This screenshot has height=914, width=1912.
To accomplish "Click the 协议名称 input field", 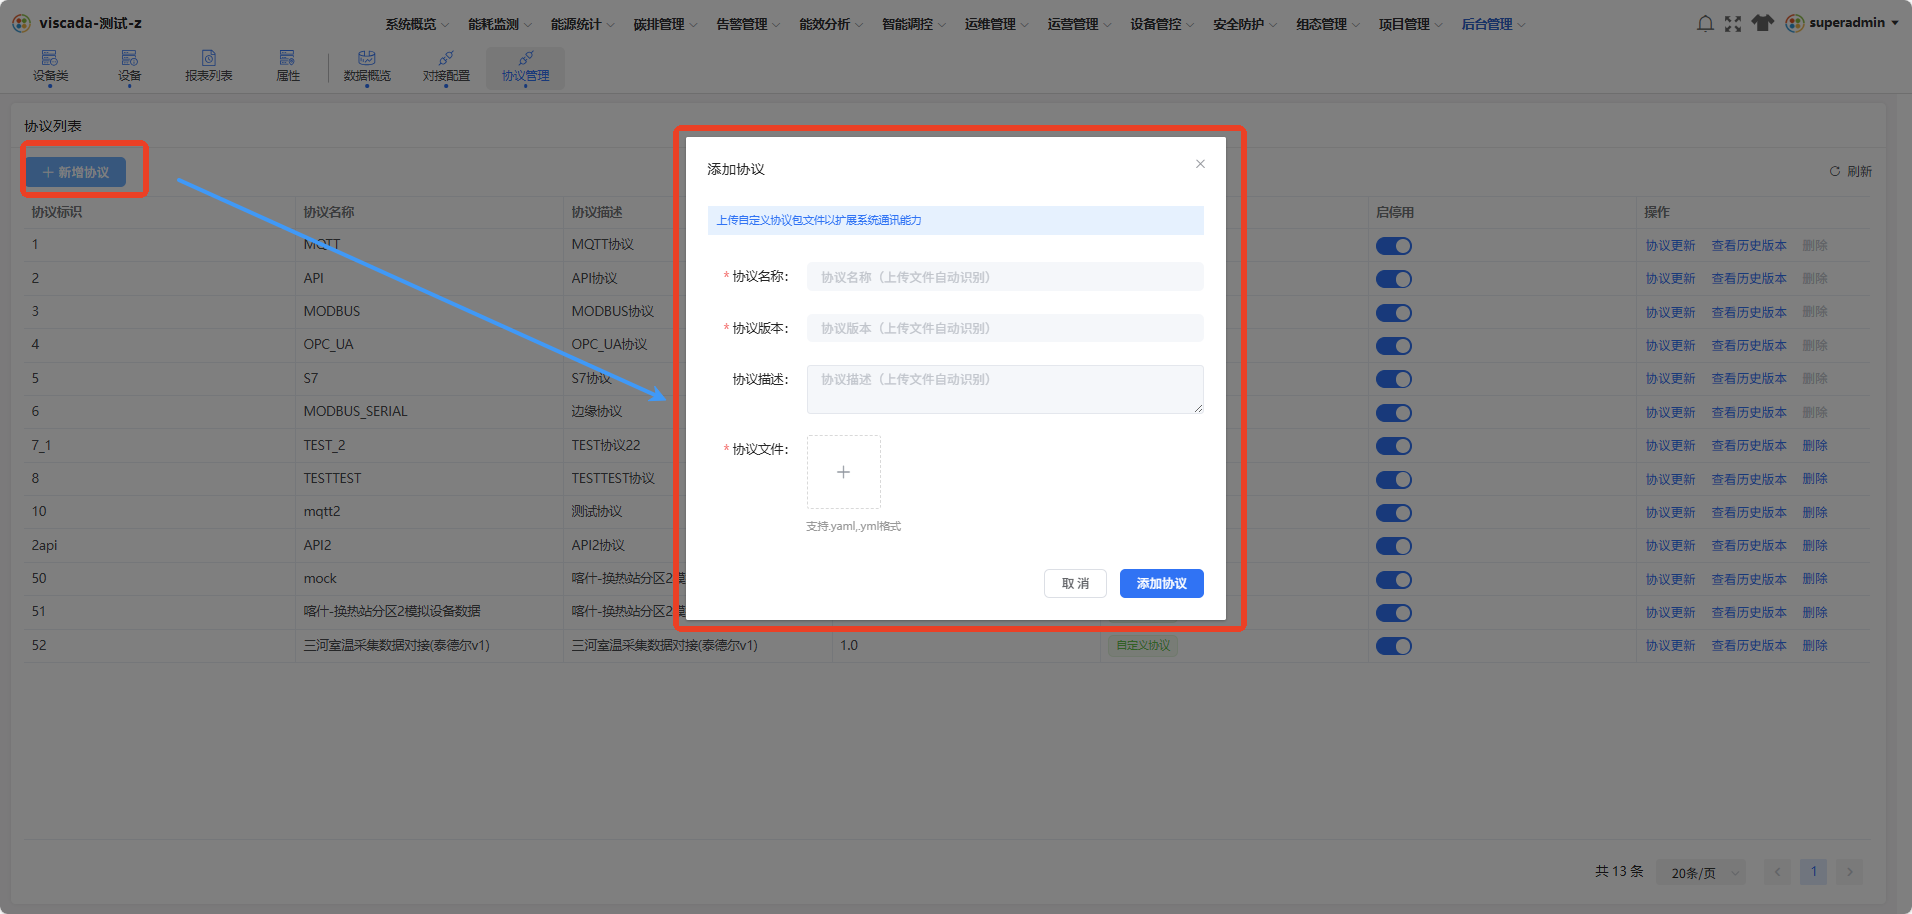I will pos(1005,277).
